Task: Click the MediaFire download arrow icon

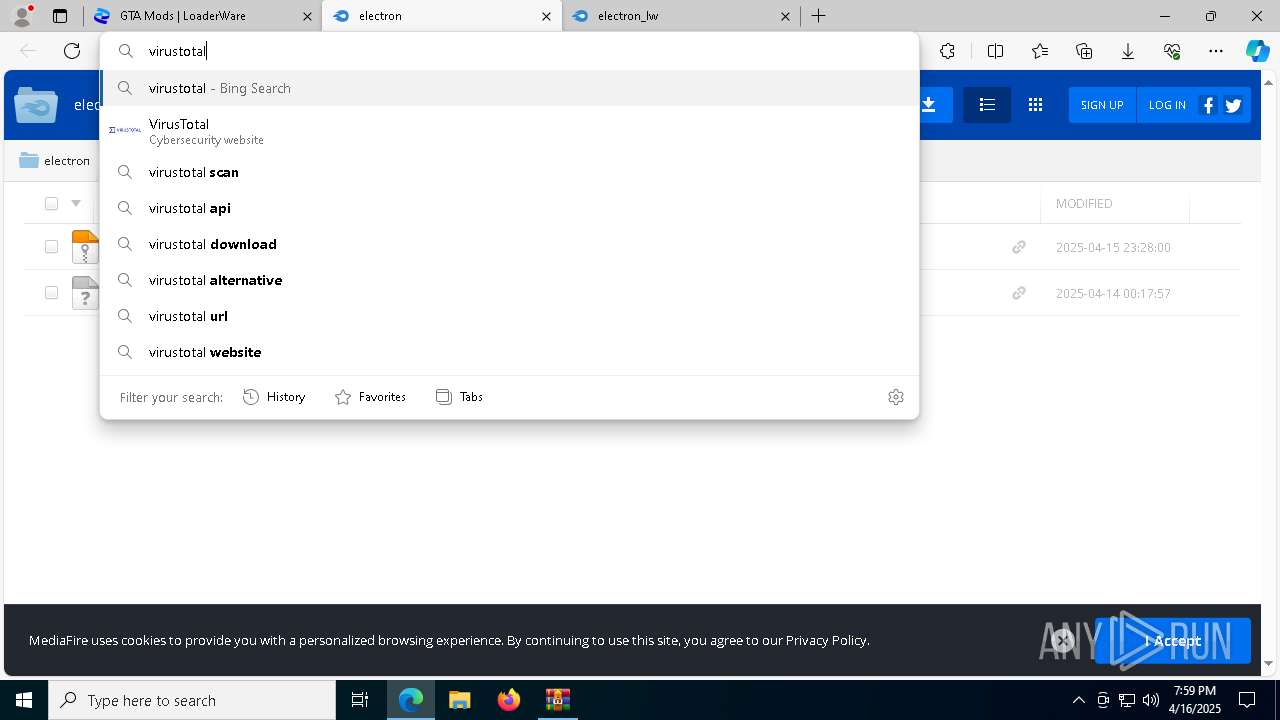Action: pyautogui.click(x=929, y=105)
